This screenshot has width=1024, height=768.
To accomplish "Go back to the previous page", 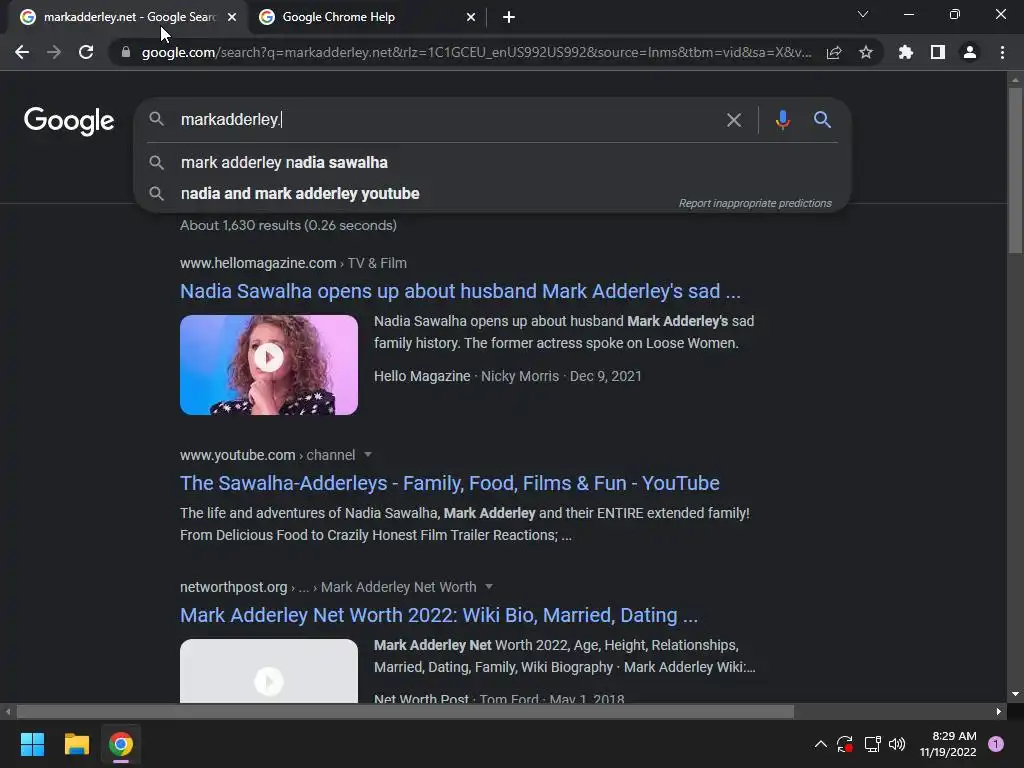I will (x=22, y=52).
